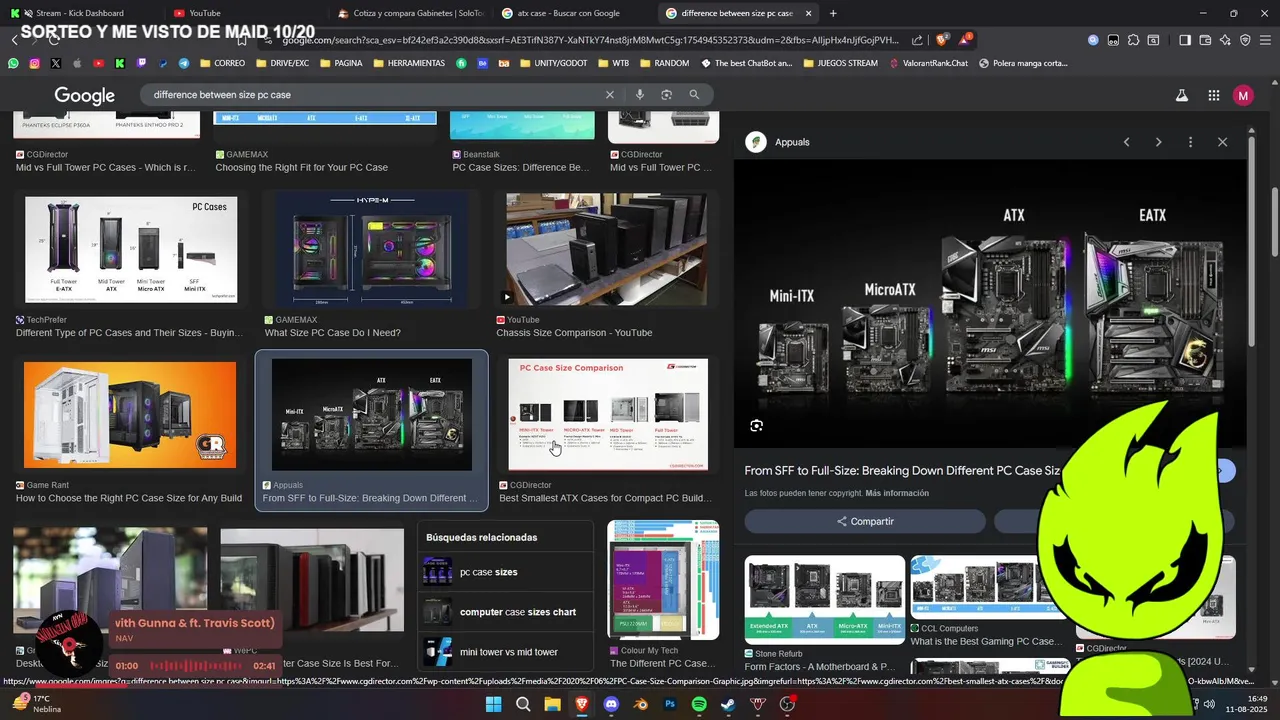Share page from address bar icon
Viewport: 1280px width, 720px height.
pyautogui.click(x=918, y=40)
